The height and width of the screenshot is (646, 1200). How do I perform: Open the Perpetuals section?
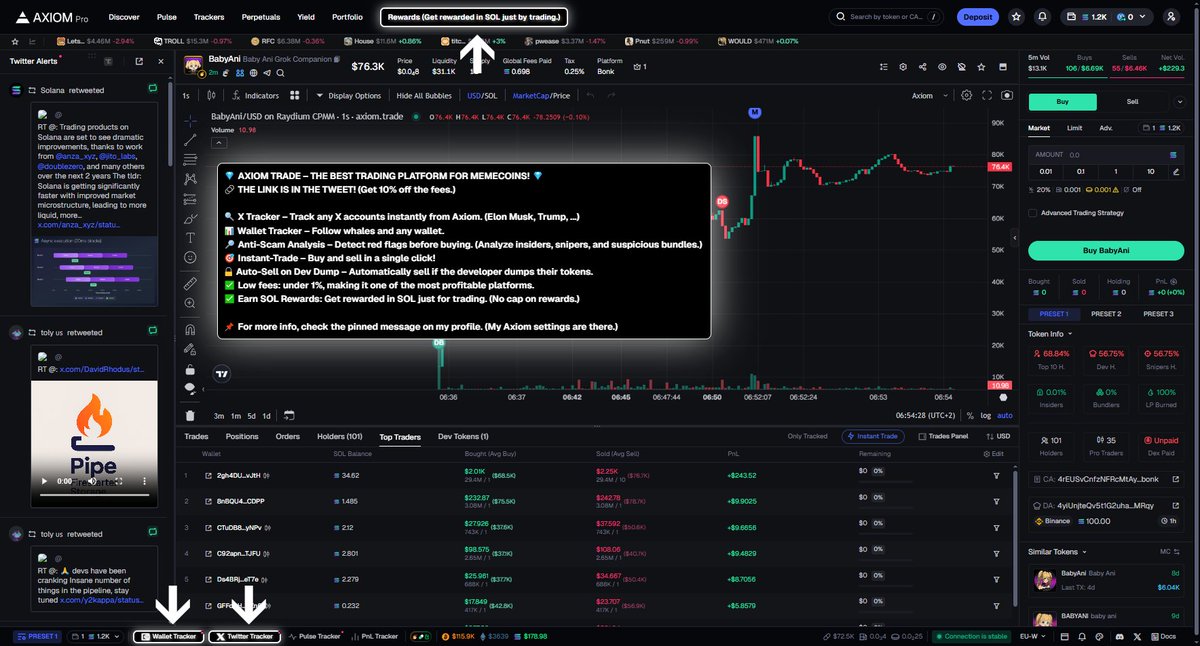tap(261, 17)
